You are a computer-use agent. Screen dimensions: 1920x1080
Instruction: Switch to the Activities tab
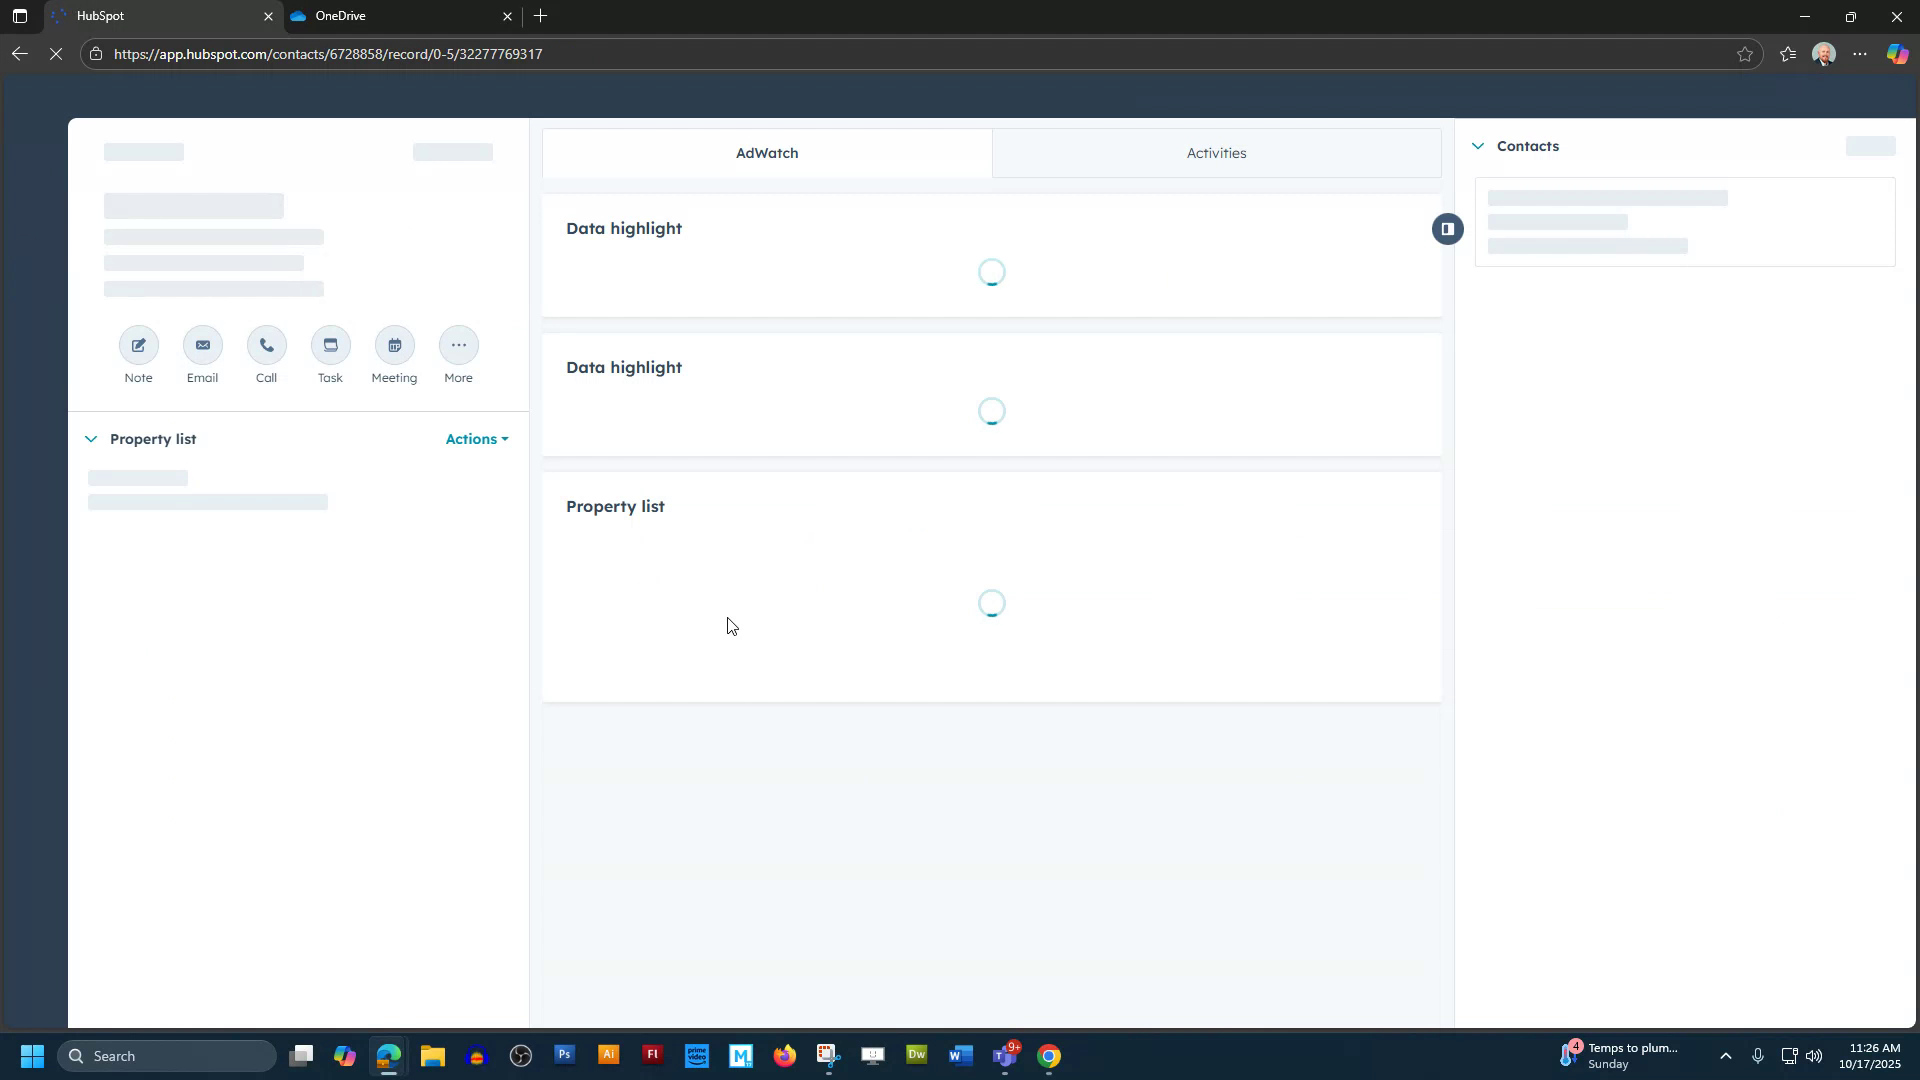[x=1216, y=153]
